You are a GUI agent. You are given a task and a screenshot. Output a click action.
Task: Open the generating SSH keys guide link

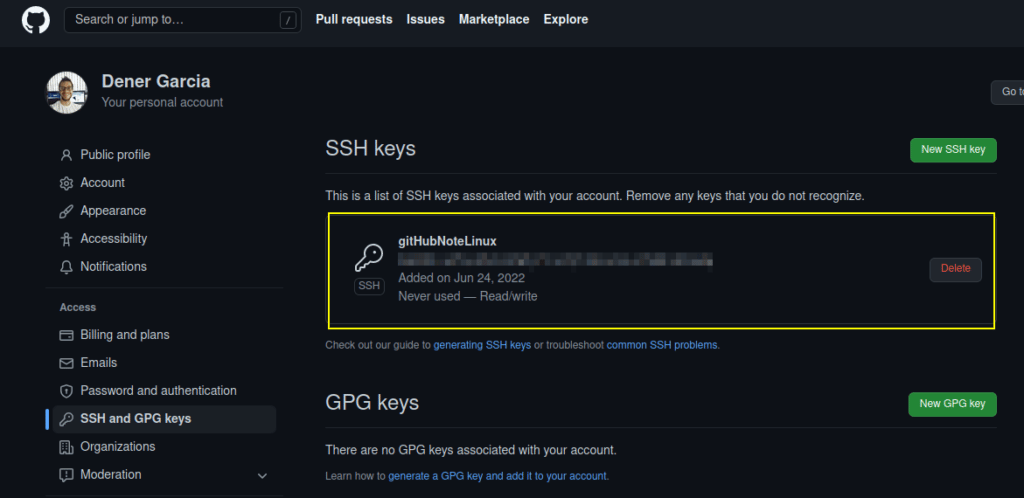tap(482, 345)
